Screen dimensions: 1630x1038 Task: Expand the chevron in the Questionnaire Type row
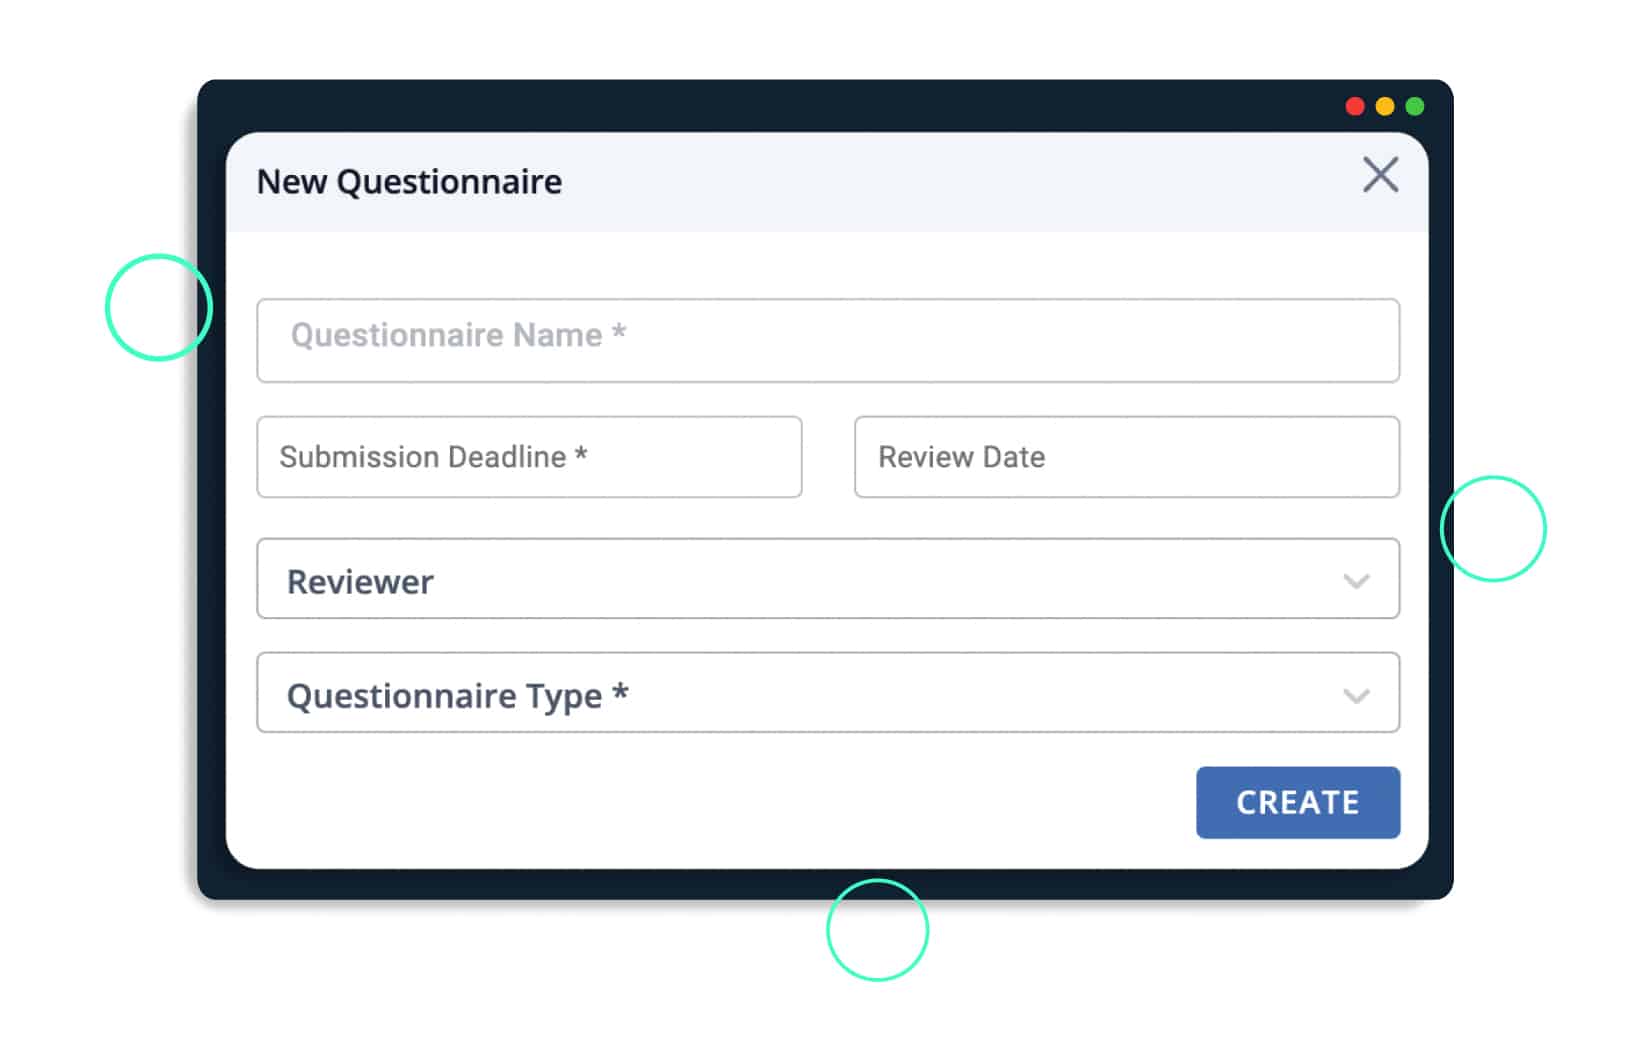(1356, 696)
